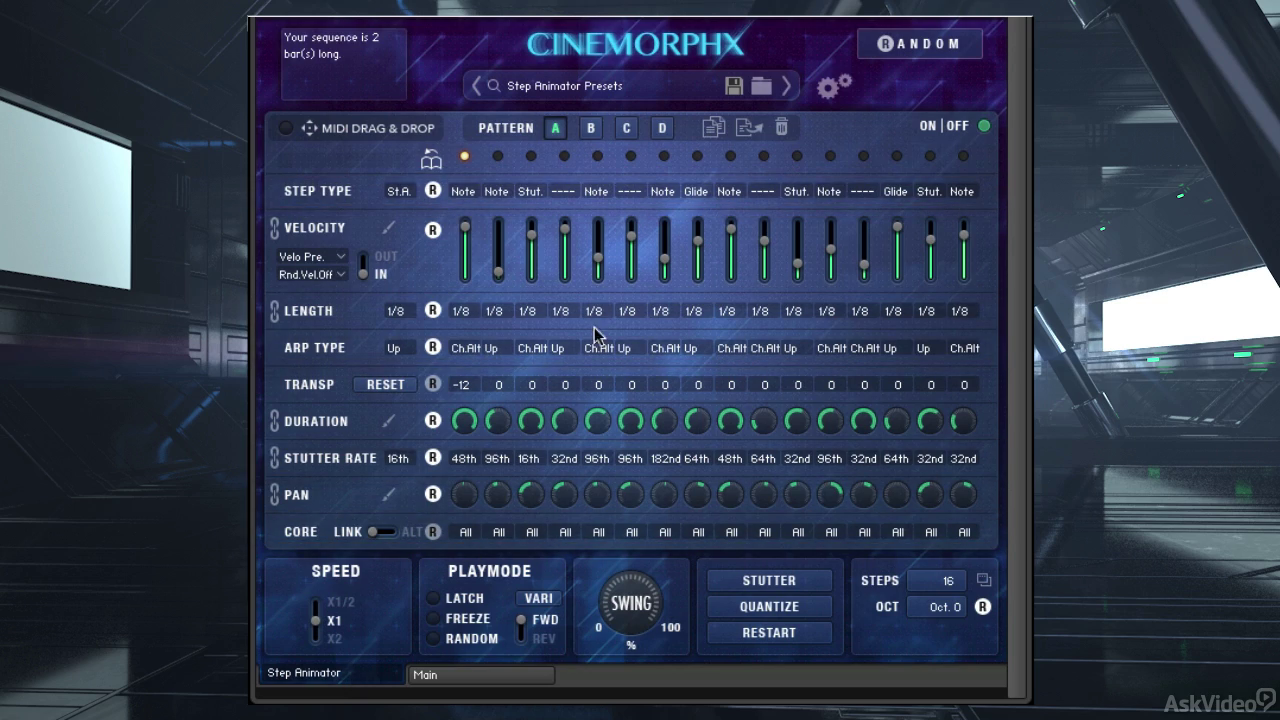
Task: Click the RANDOM button
Action: coord(919,43)
